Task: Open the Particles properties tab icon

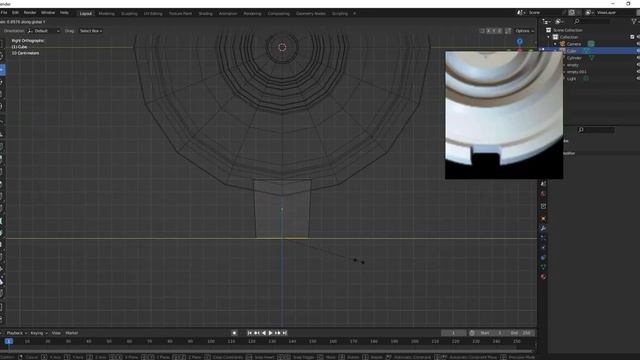Action: click(x=543, y=238)
